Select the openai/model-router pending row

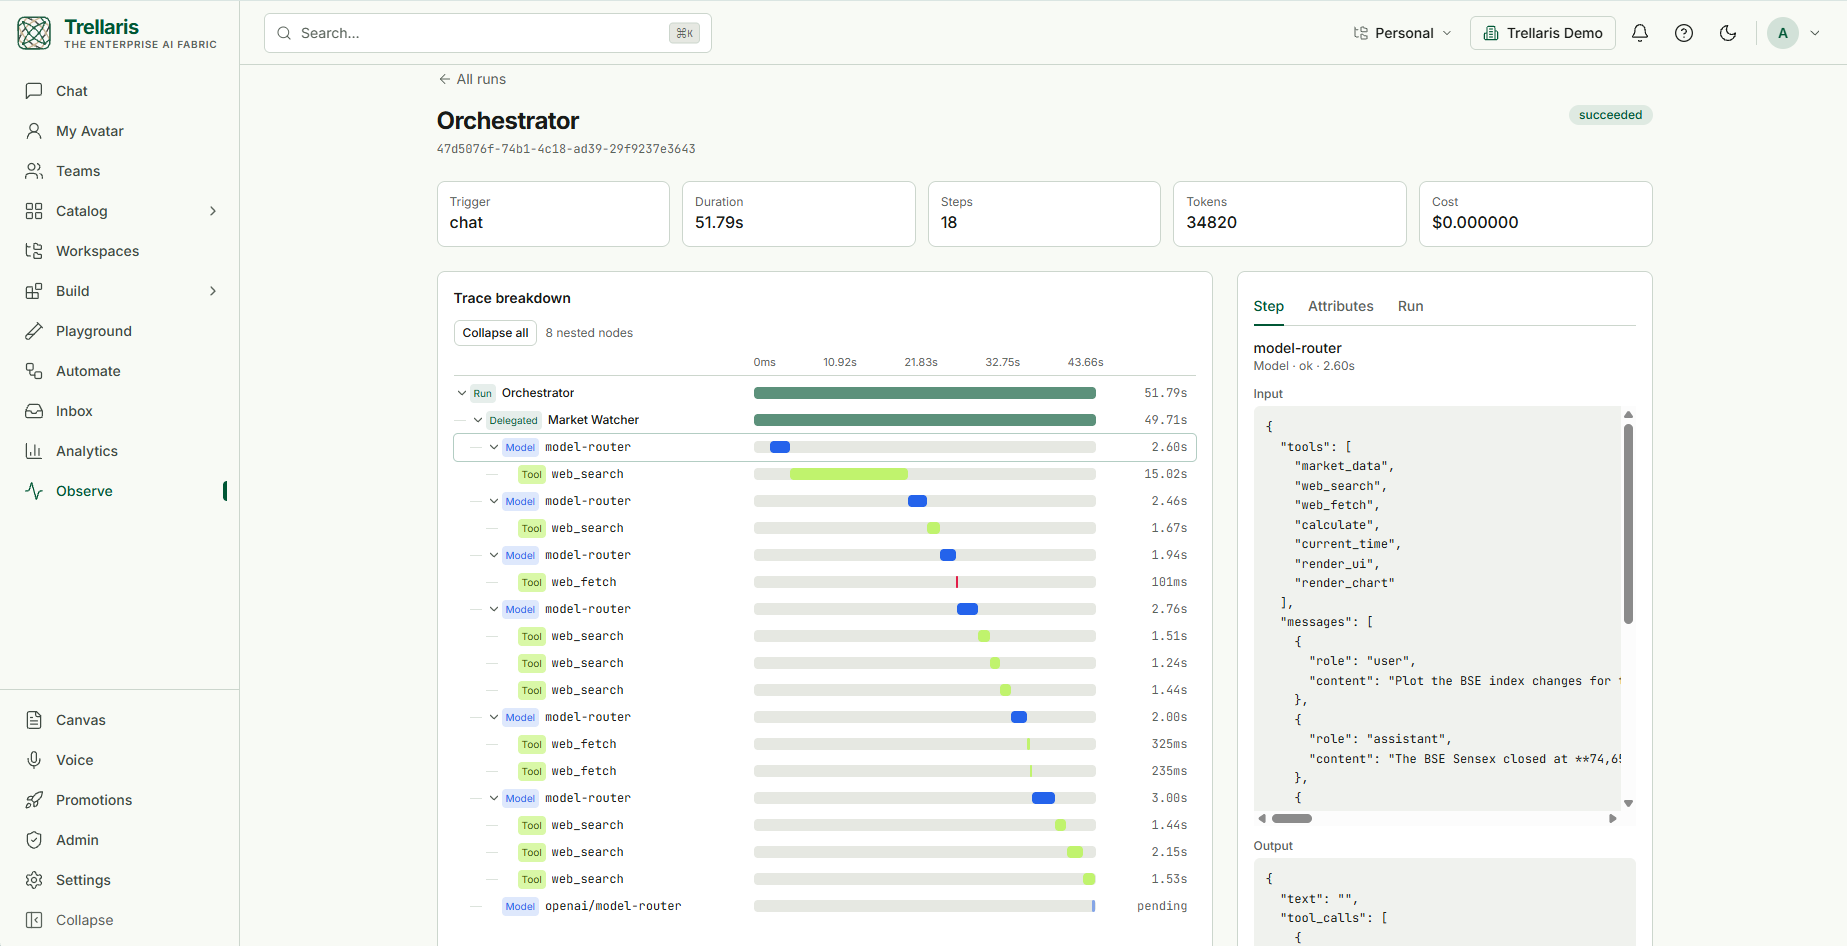pyautogui.click(x=824, y=906)
